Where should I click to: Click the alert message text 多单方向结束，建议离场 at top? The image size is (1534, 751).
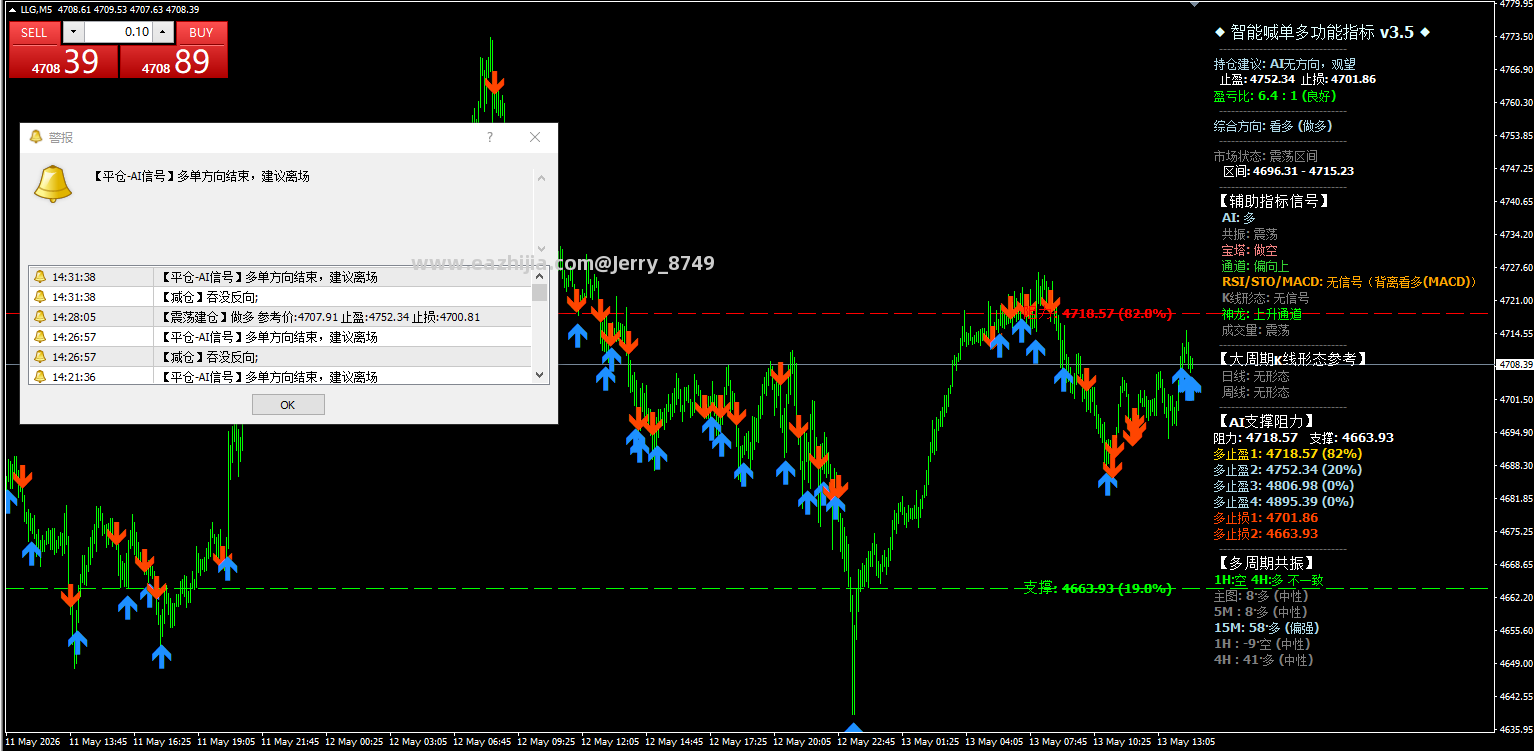[x=243, y=176]
